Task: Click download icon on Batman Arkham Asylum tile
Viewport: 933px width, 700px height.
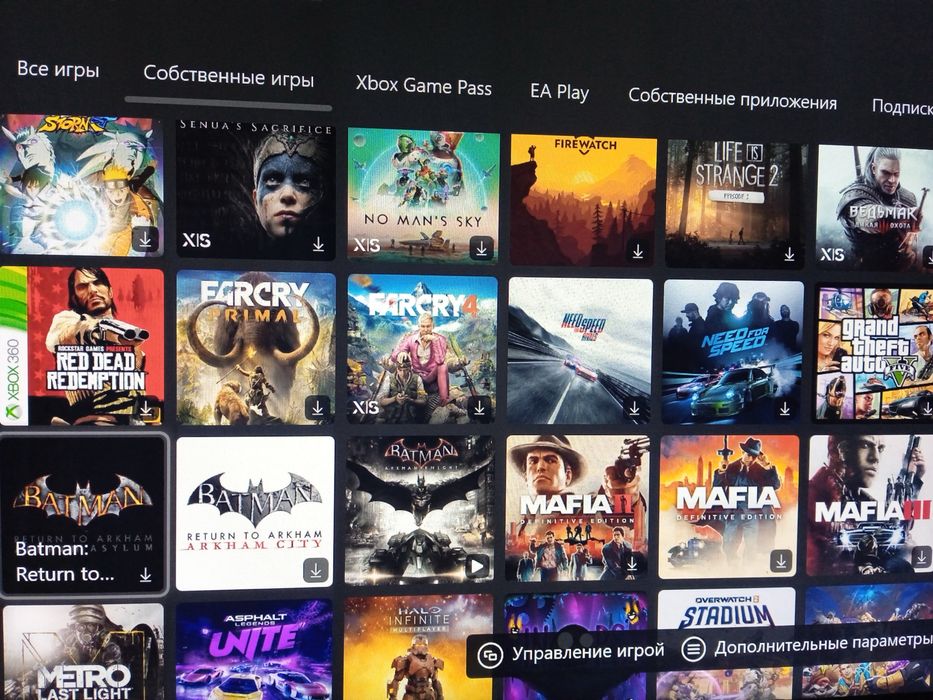Action: [x=145, y=575]
